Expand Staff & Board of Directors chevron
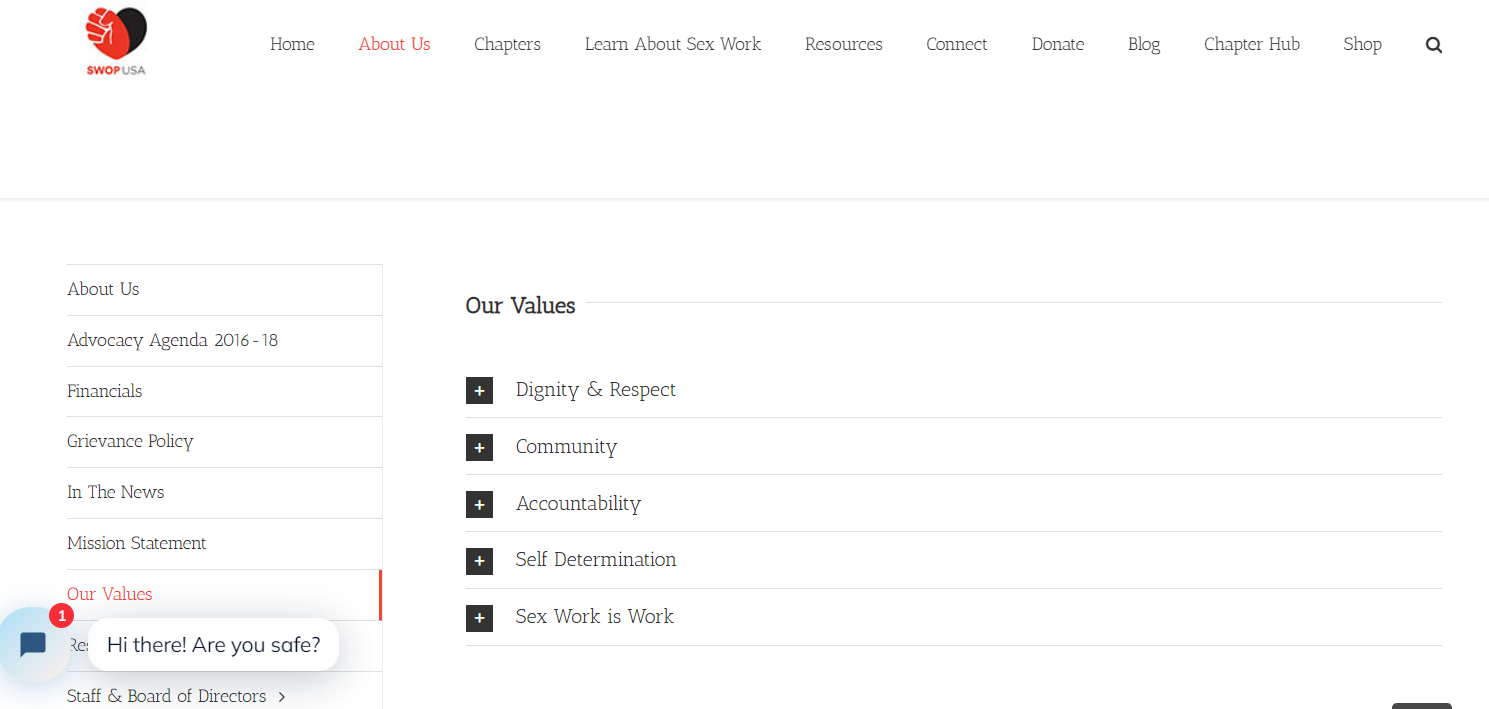Image resolution: width=1489 pixels, height=709 pixels. coord(282,697)
